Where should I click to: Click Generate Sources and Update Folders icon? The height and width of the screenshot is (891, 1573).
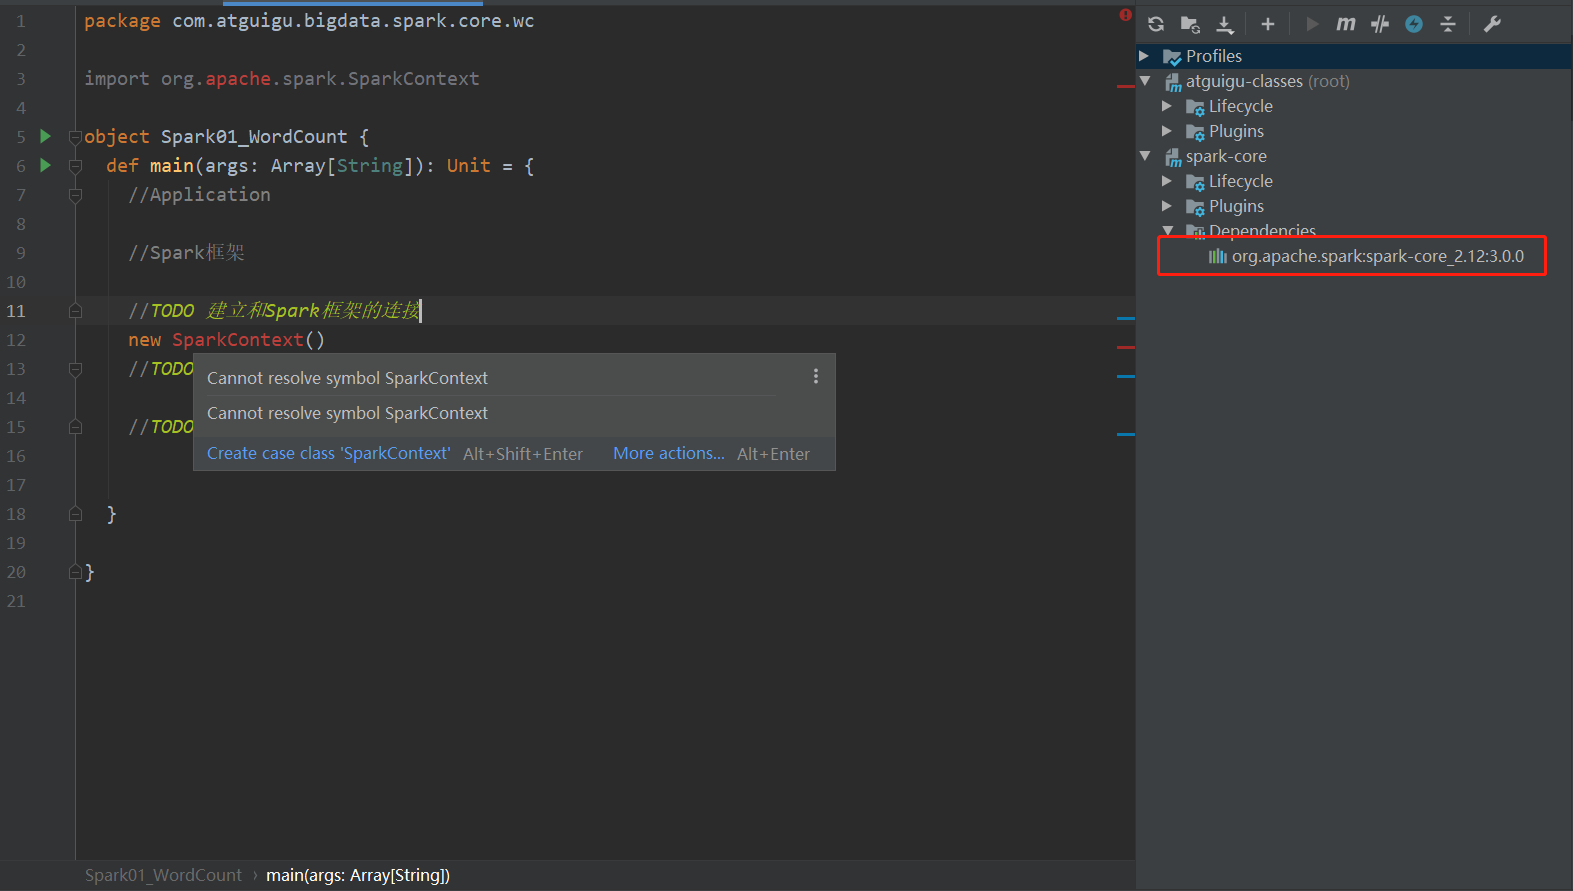pyautogui.click(x=1190, y=24)
